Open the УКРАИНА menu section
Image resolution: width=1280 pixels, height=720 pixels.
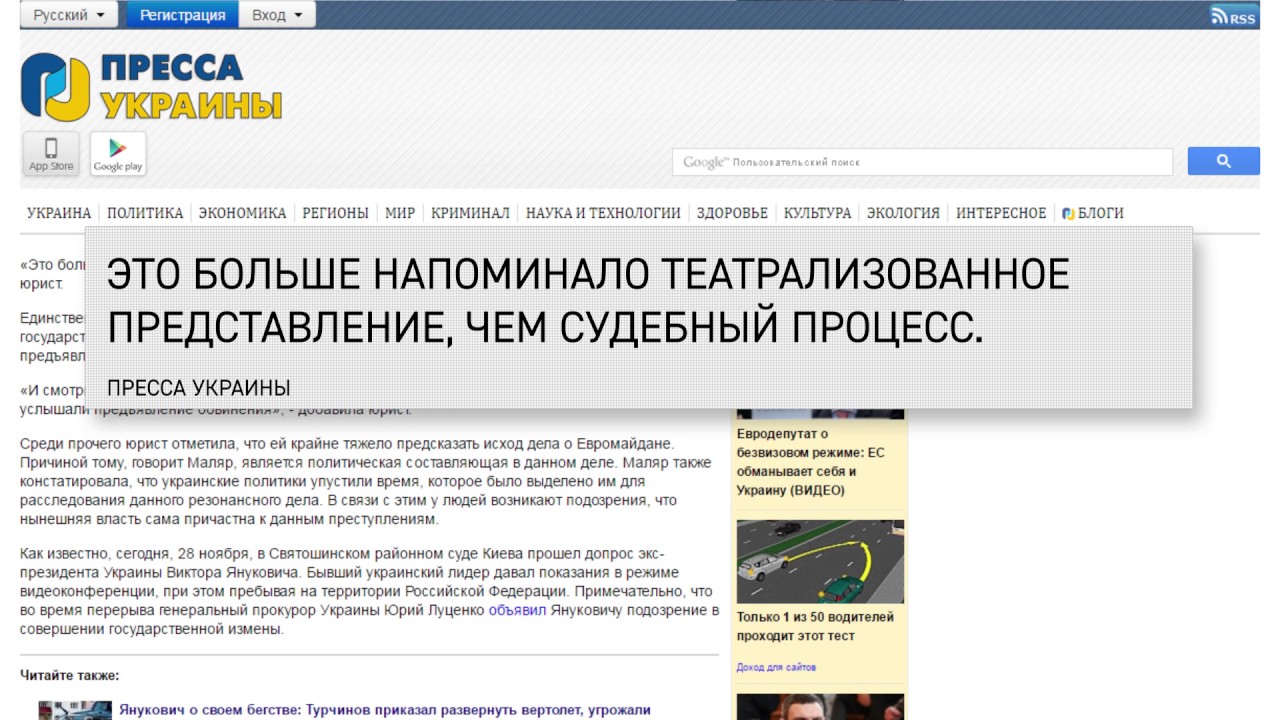click(x=59, y=213)
